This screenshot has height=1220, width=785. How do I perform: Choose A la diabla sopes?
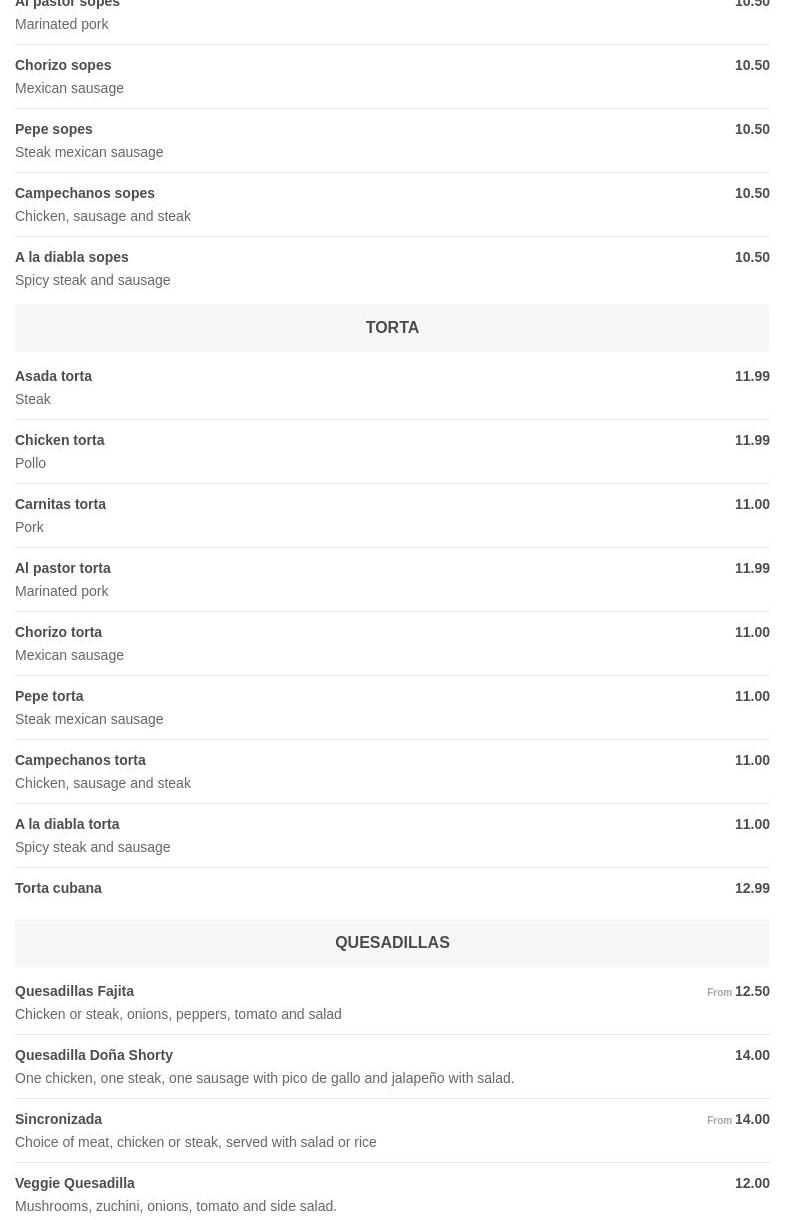[x=72, y=258]
